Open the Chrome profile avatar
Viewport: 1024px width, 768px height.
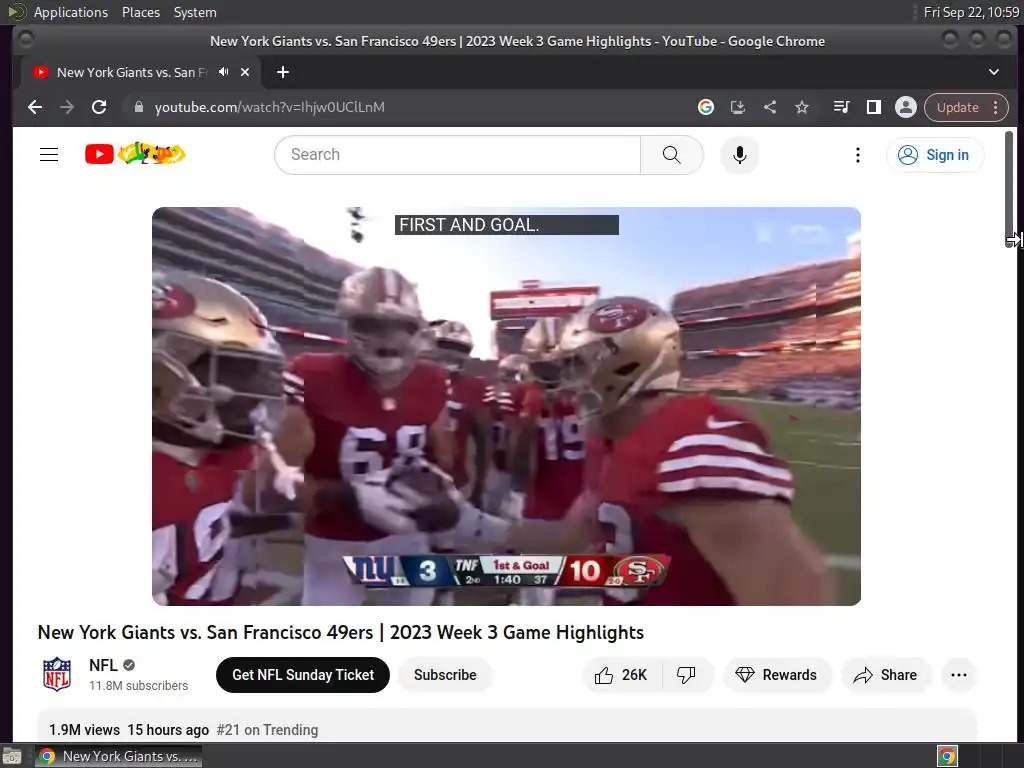tap(906, 107)
